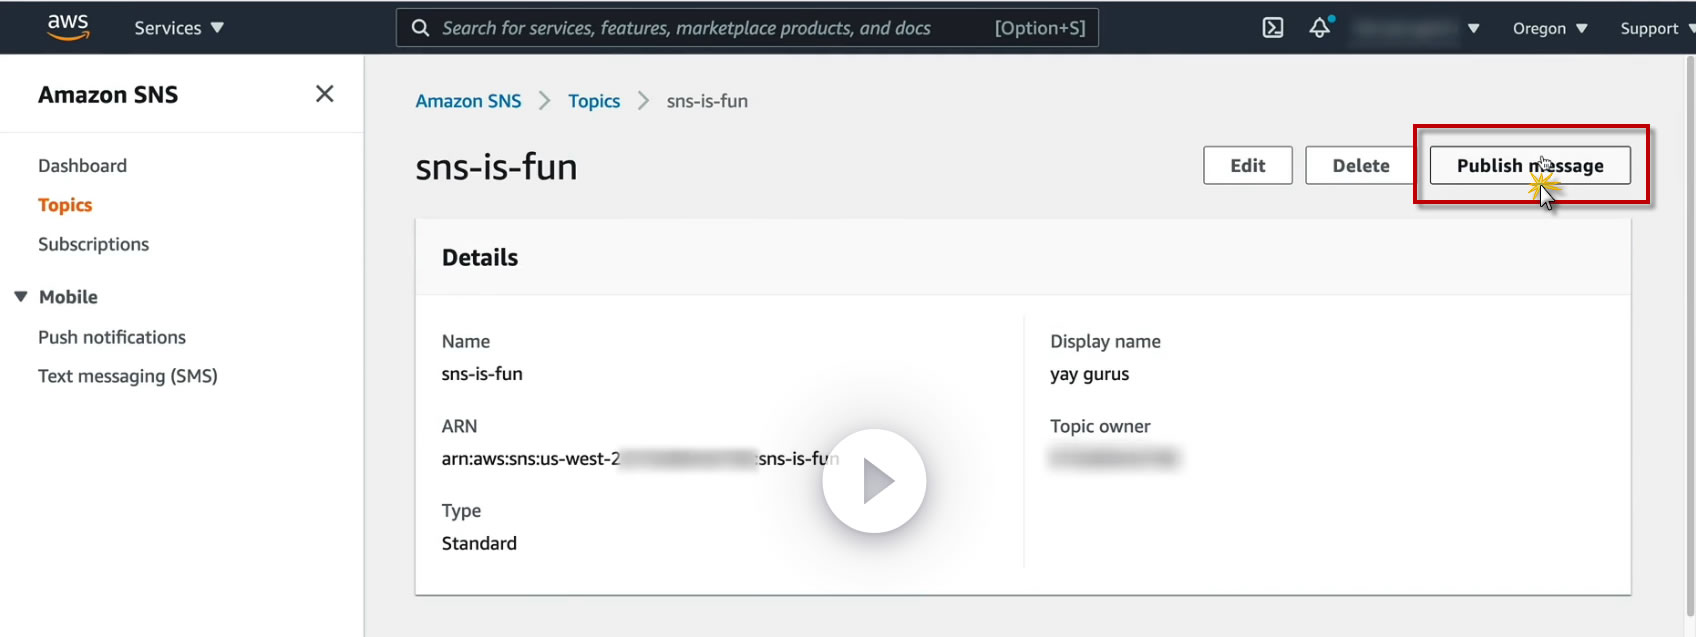Open the Oregon region dropdown
This screenshot has height=637, width=1696.
pos(1550,28)
